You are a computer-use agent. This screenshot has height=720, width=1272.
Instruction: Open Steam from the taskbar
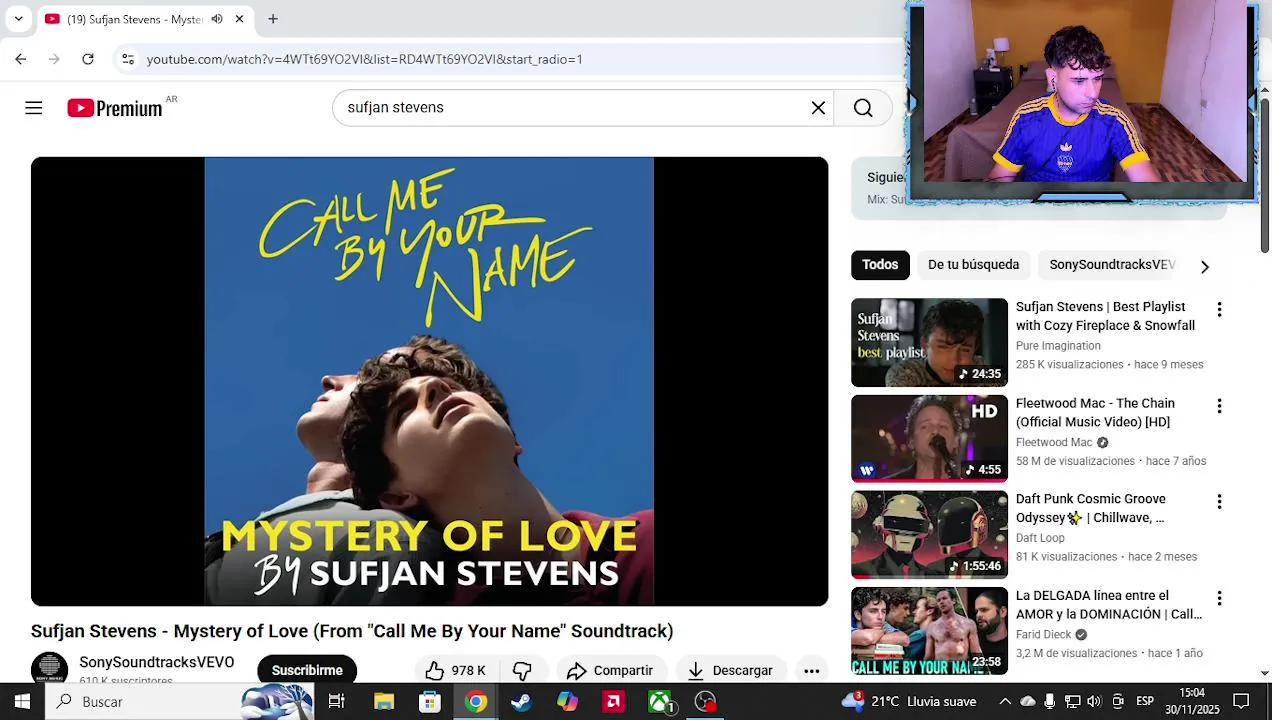tap(521, 702)
